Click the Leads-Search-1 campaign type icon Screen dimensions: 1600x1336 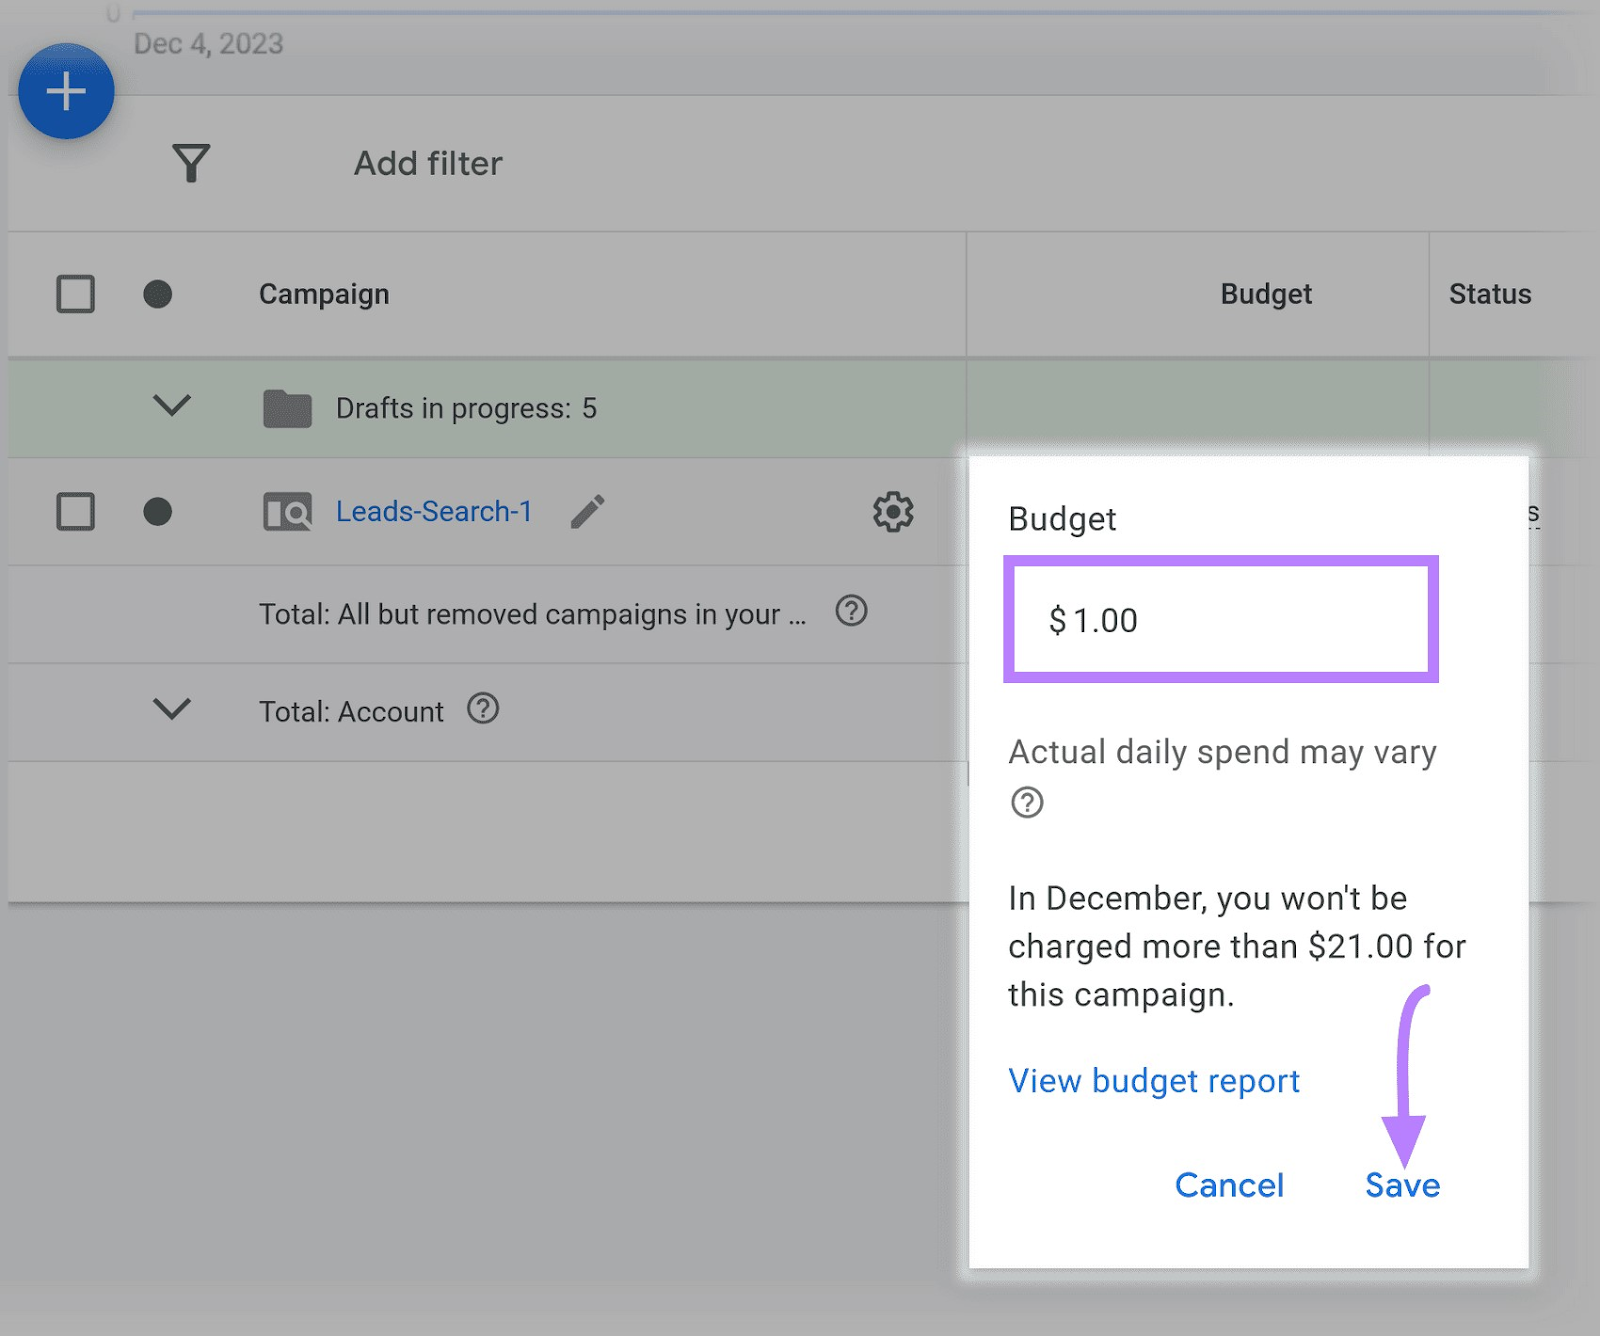point(286,511)
